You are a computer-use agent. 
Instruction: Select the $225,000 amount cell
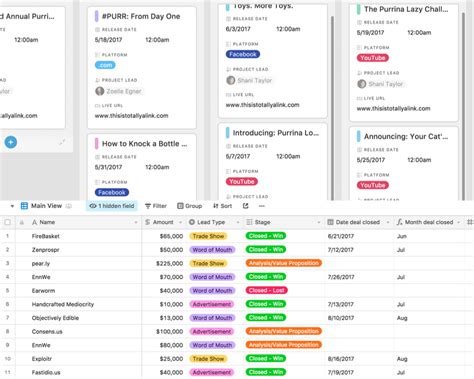[x=164, y=263]
